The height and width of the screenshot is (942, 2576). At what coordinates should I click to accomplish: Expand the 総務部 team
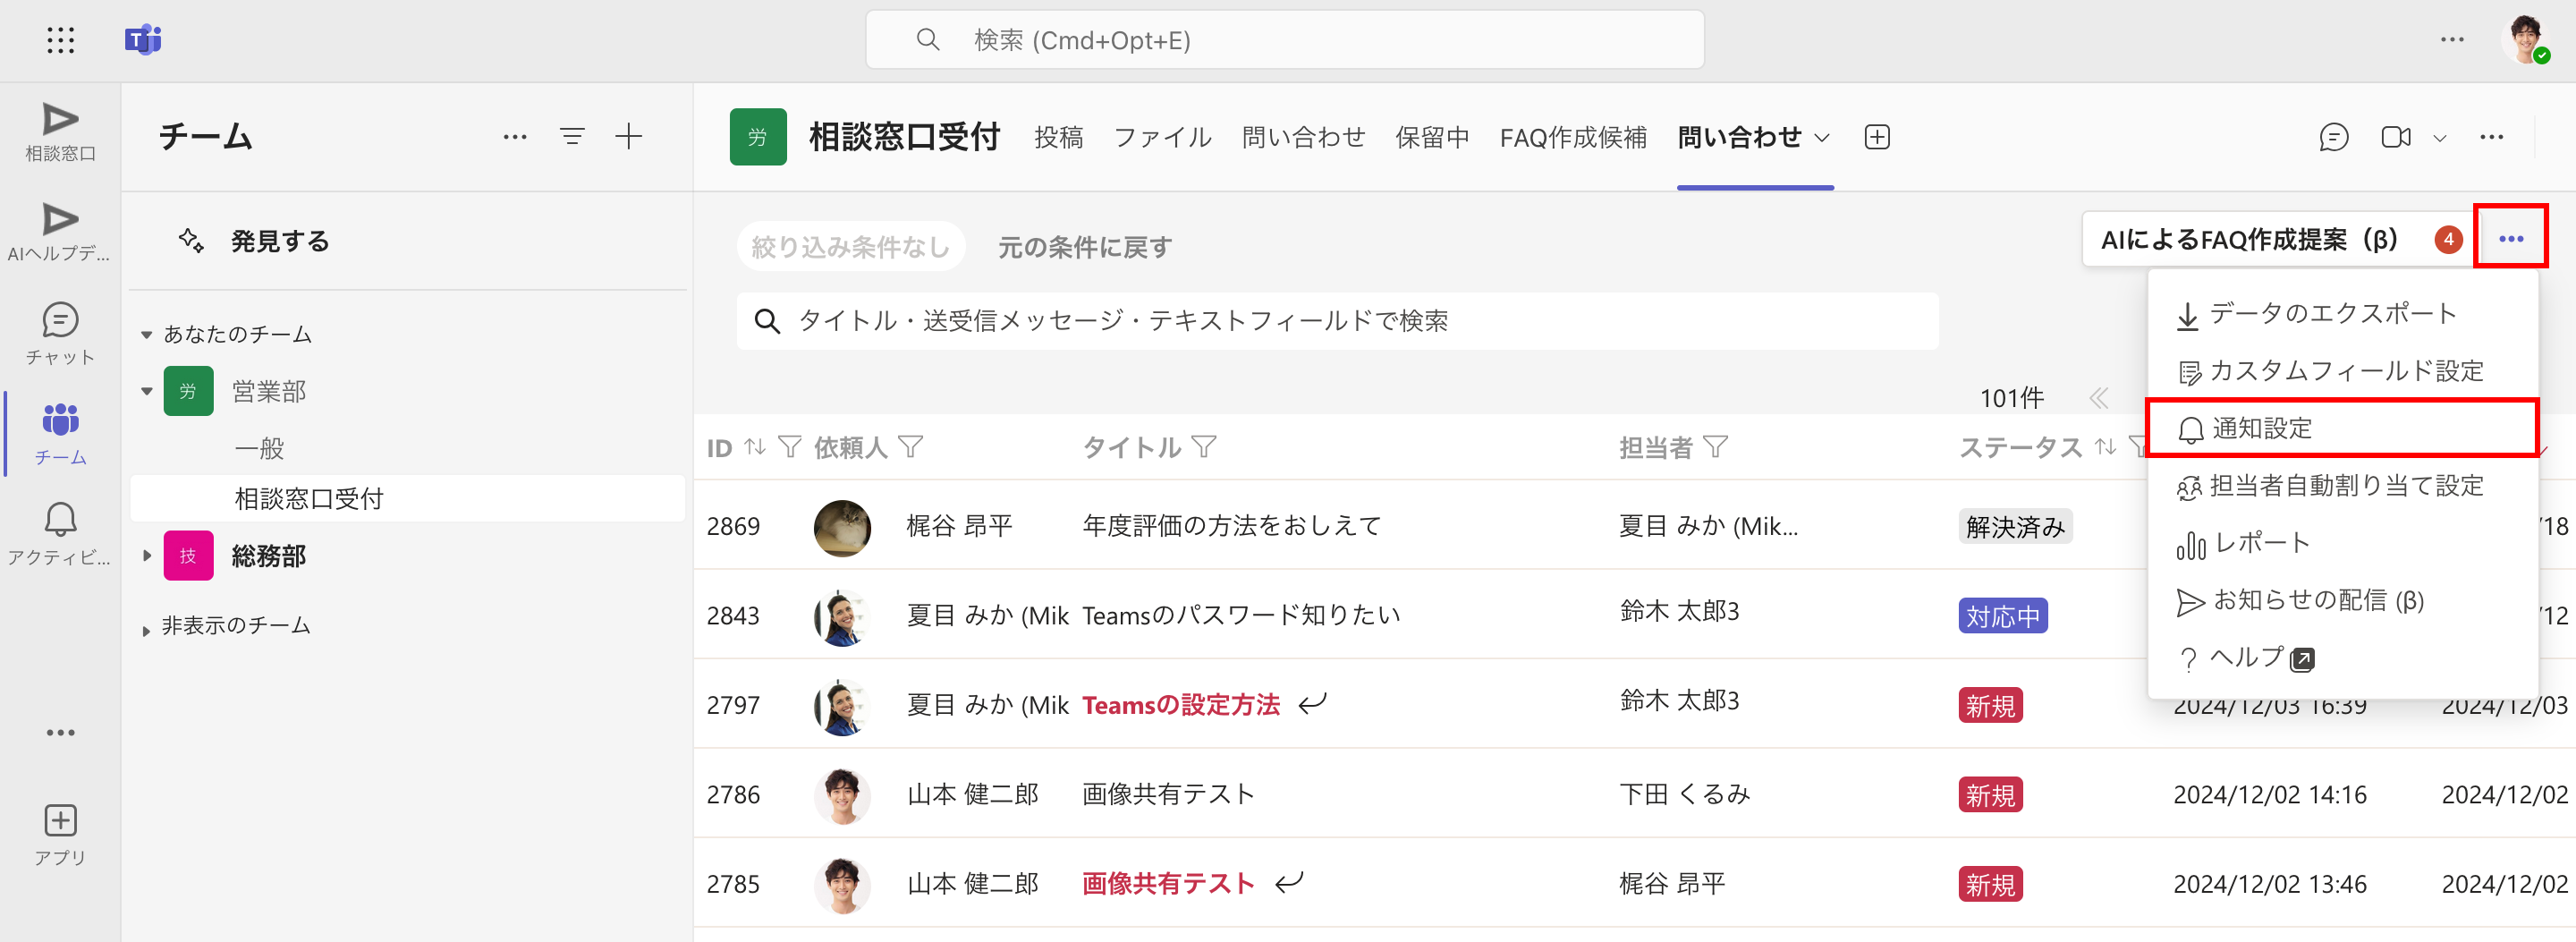146,555
